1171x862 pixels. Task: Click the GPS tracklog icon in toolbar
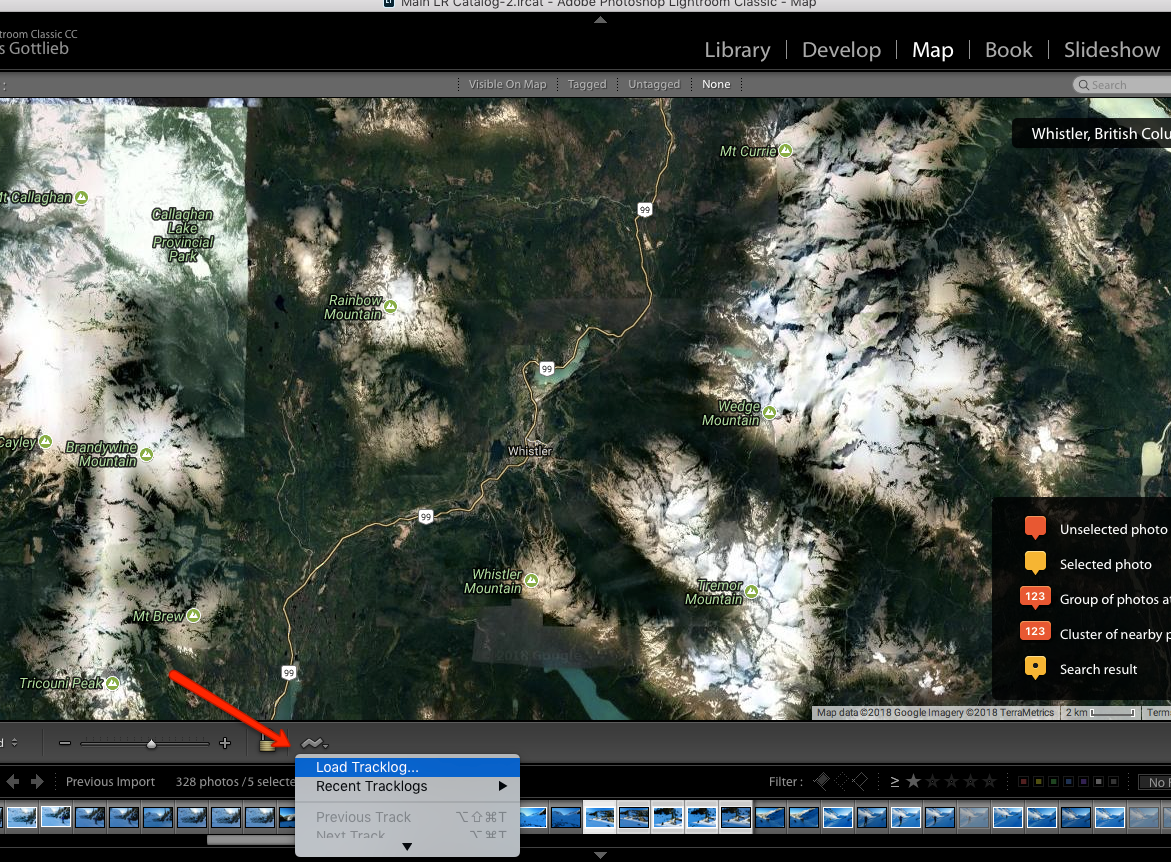(314, 743)
